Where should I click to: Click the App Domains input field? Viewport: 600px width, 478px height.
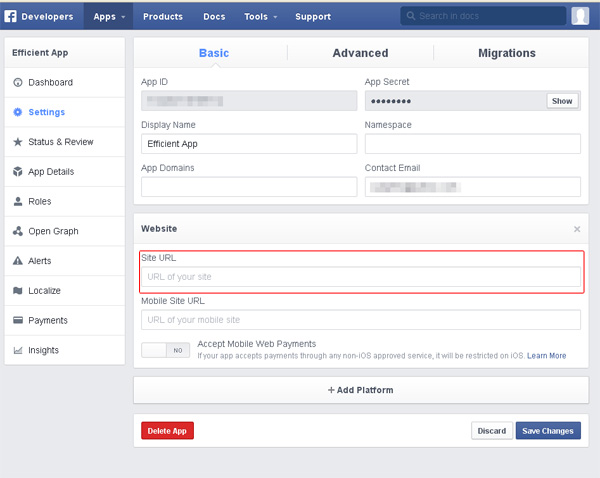click(249, 187)
